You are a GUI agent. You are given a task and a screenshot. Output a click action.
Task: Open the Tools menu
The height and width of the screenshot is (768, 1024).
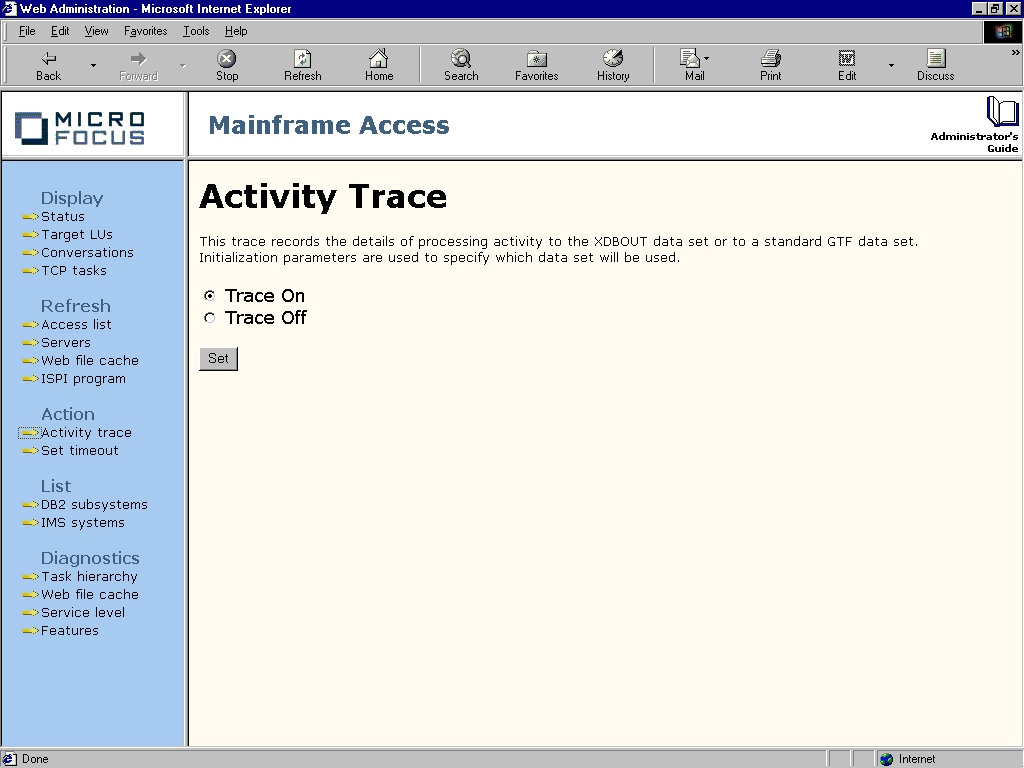click(x=195, y=31)
